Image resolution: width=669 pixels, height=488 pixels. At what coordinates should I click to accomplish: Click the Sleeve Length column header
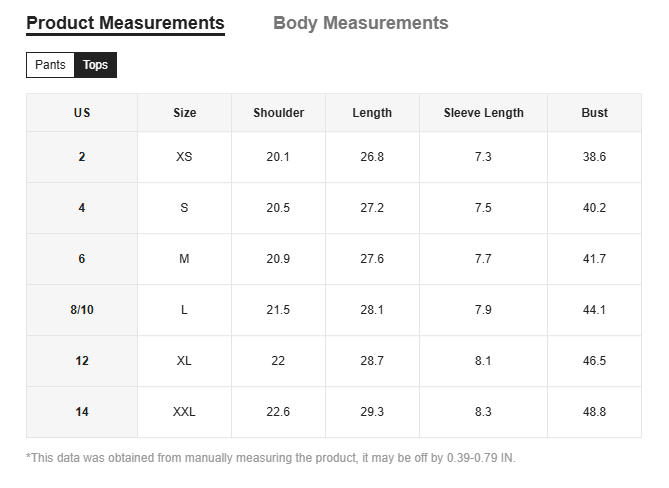coord(483,113)
